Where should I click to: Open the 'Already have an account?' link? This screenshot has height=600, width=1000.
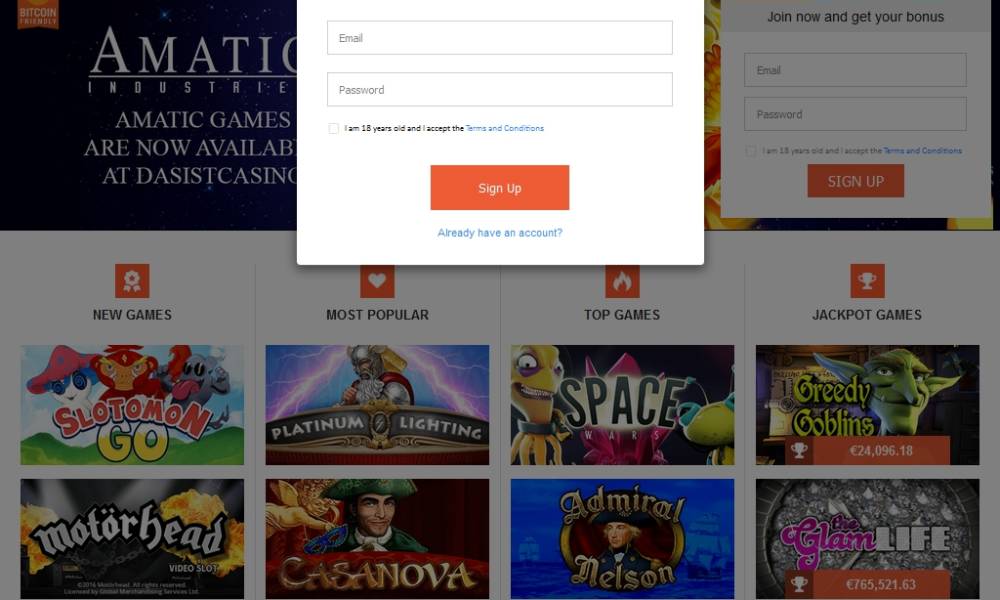point(499,233)
